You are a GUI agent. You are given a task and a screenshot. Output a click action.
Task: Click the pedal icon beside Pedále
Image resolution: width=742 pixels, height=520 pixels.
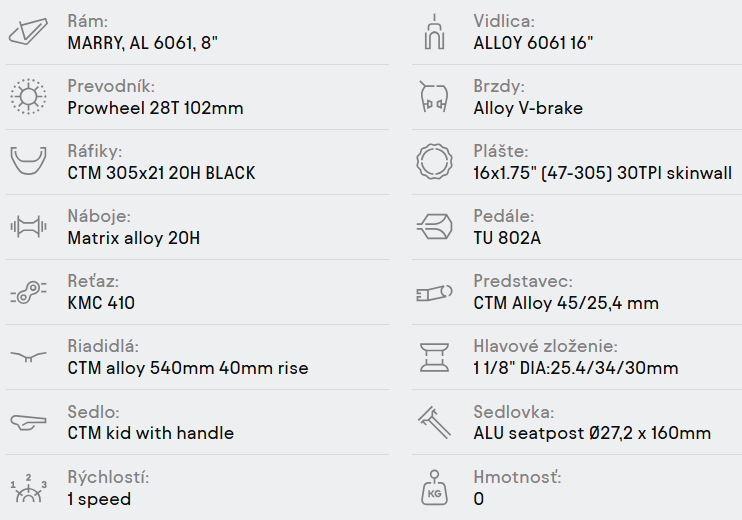point(434,227)
